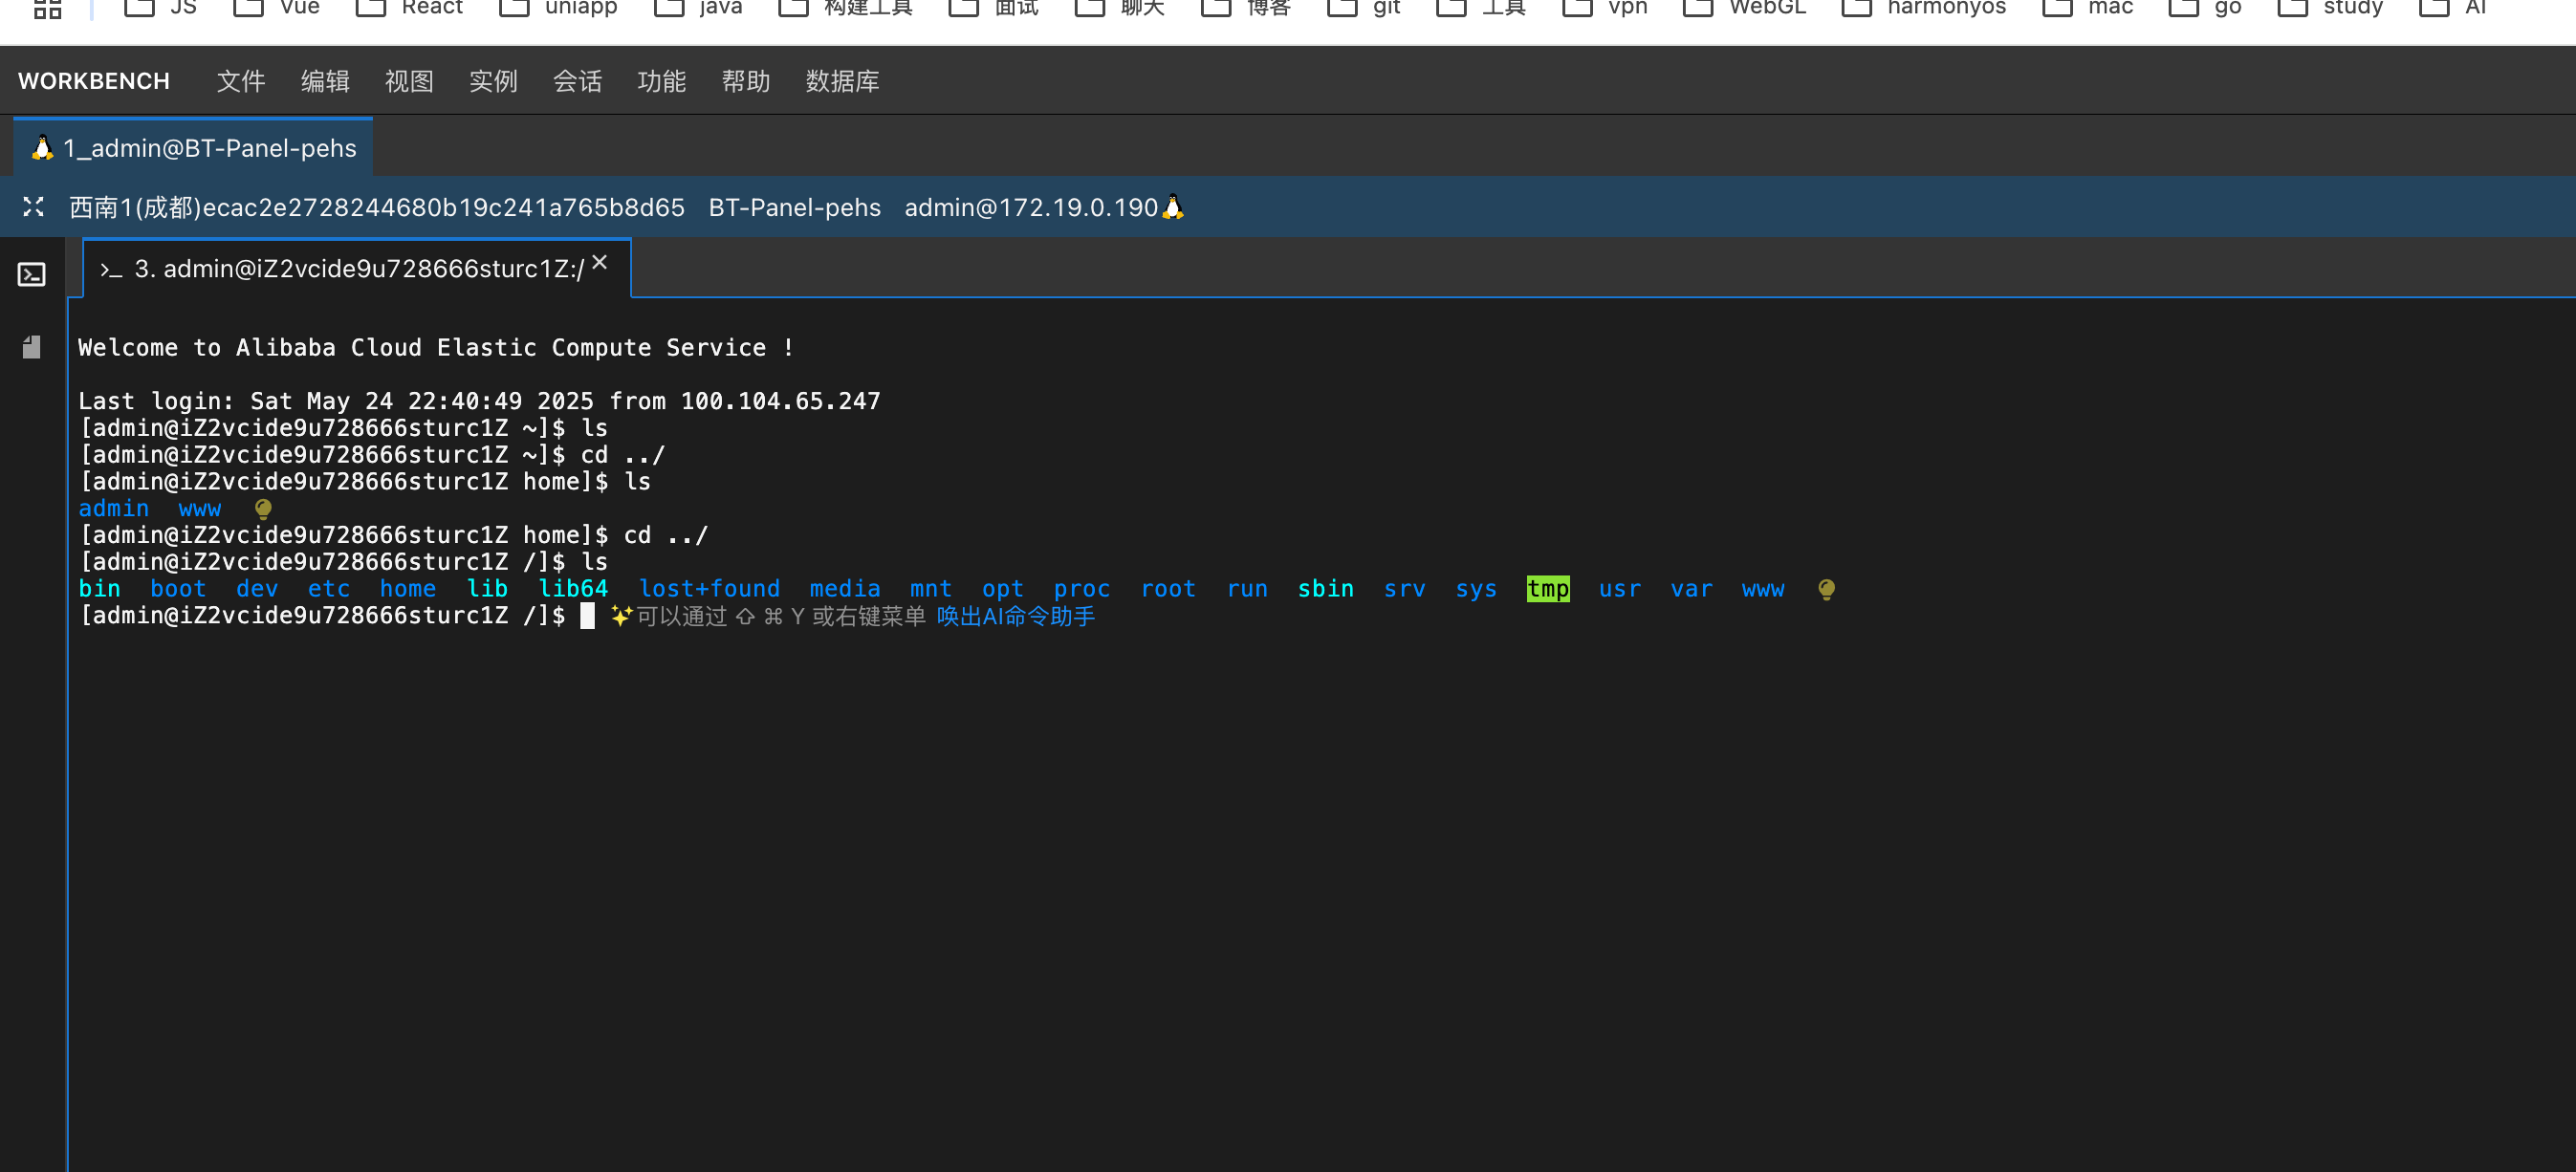Viewport: 2576px width, 1172px height.
Task: Open the java bookmark folder
Action: pos(697,8)
